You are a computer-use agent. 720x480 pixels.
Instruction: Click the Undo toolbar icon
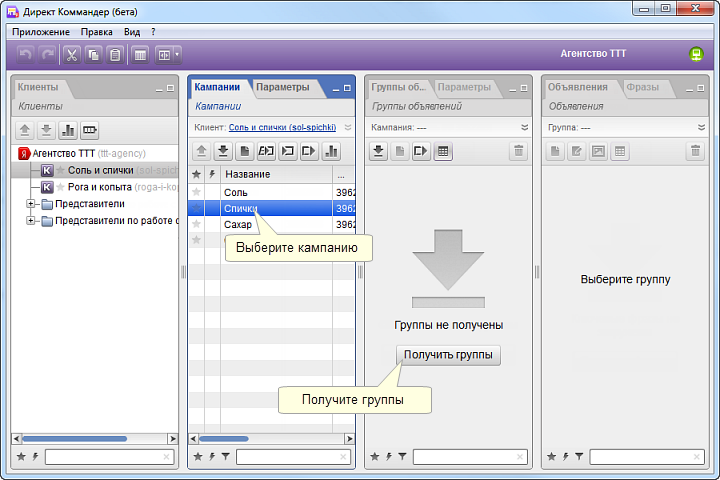pos(25,55)
